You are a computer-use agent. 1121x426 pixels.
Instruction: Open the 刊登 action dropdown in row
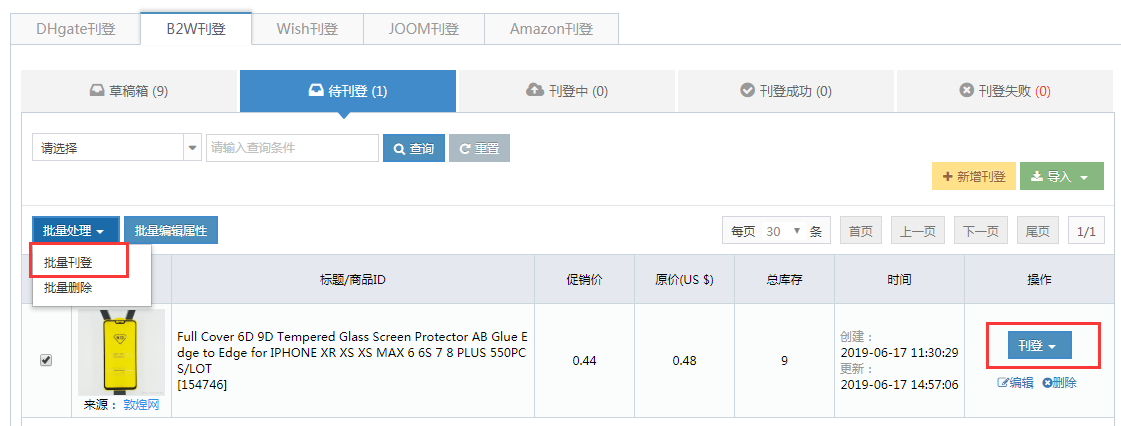point(1039,345)
